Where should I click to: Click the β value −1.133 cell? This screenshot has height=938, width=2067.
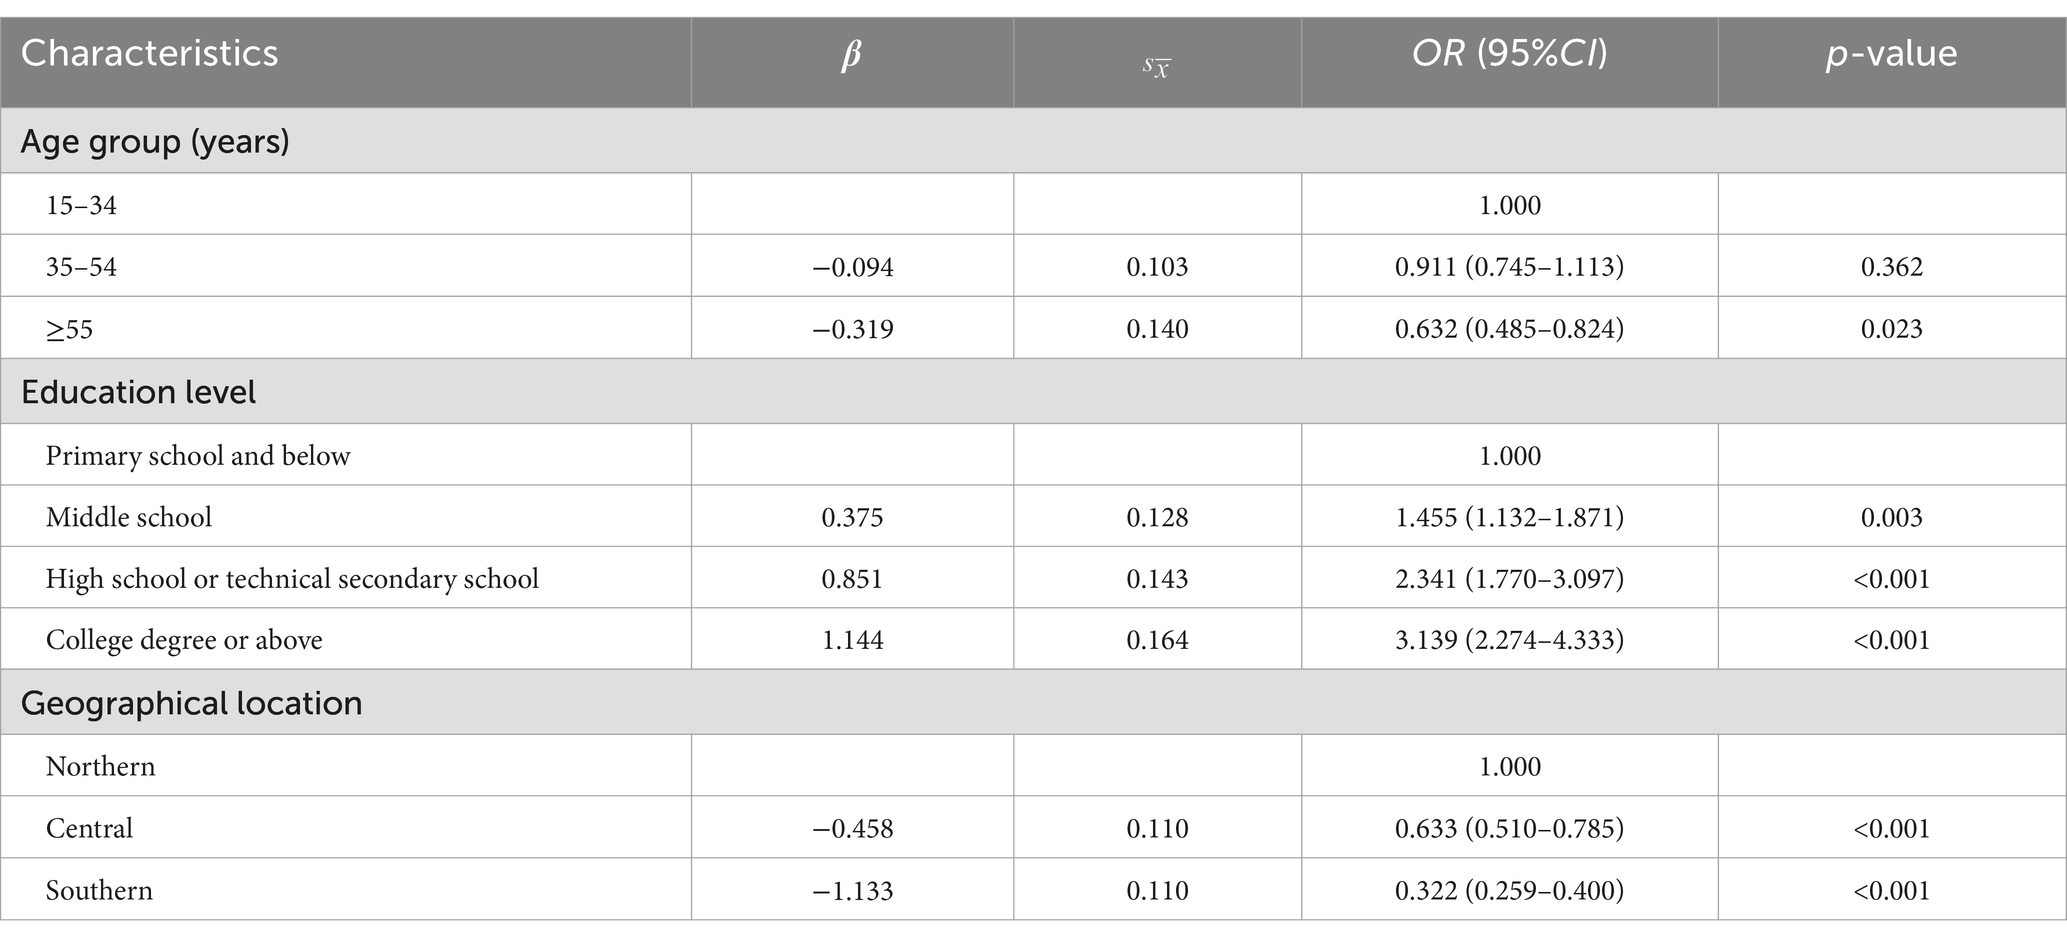pyautogui.click(x=852, y=890)
